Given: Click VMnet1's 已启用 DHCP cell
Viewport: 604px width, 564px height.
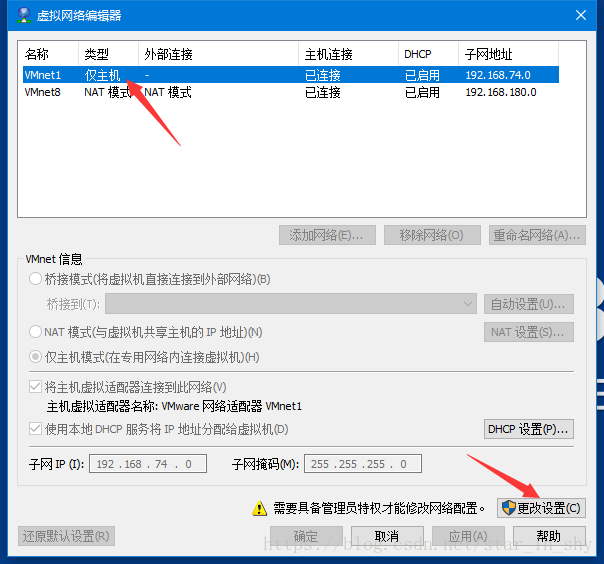Looking at the screenshot, I should tap(422, 75).
